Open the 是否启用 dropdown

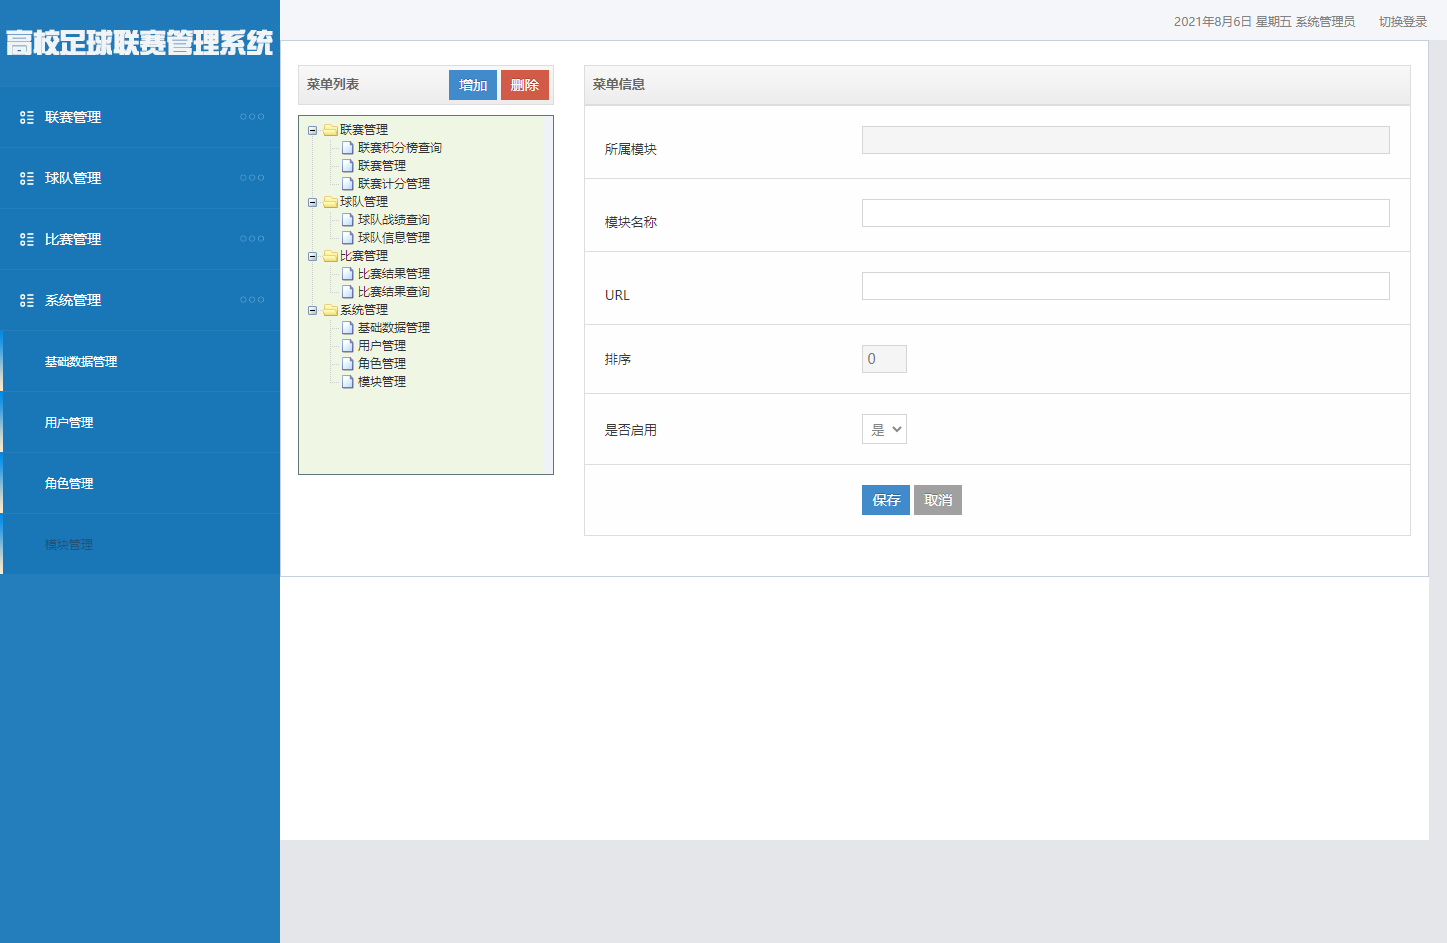click(884, 428)
